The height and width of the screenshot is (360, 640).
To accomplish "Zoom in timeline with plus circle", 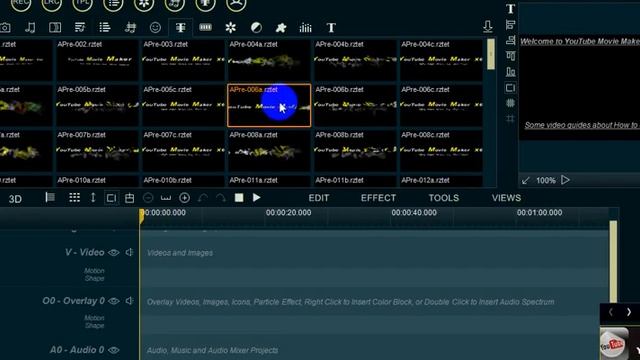I will [x=184, y=198].
